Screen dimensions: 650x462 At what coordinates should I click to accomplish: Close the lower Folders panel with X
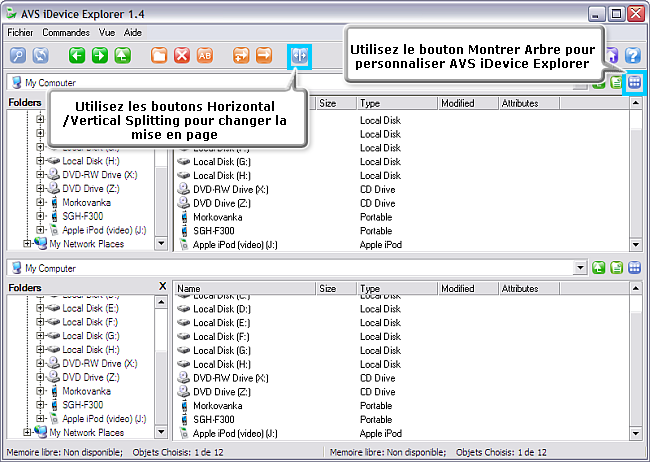tap(162, 286)
